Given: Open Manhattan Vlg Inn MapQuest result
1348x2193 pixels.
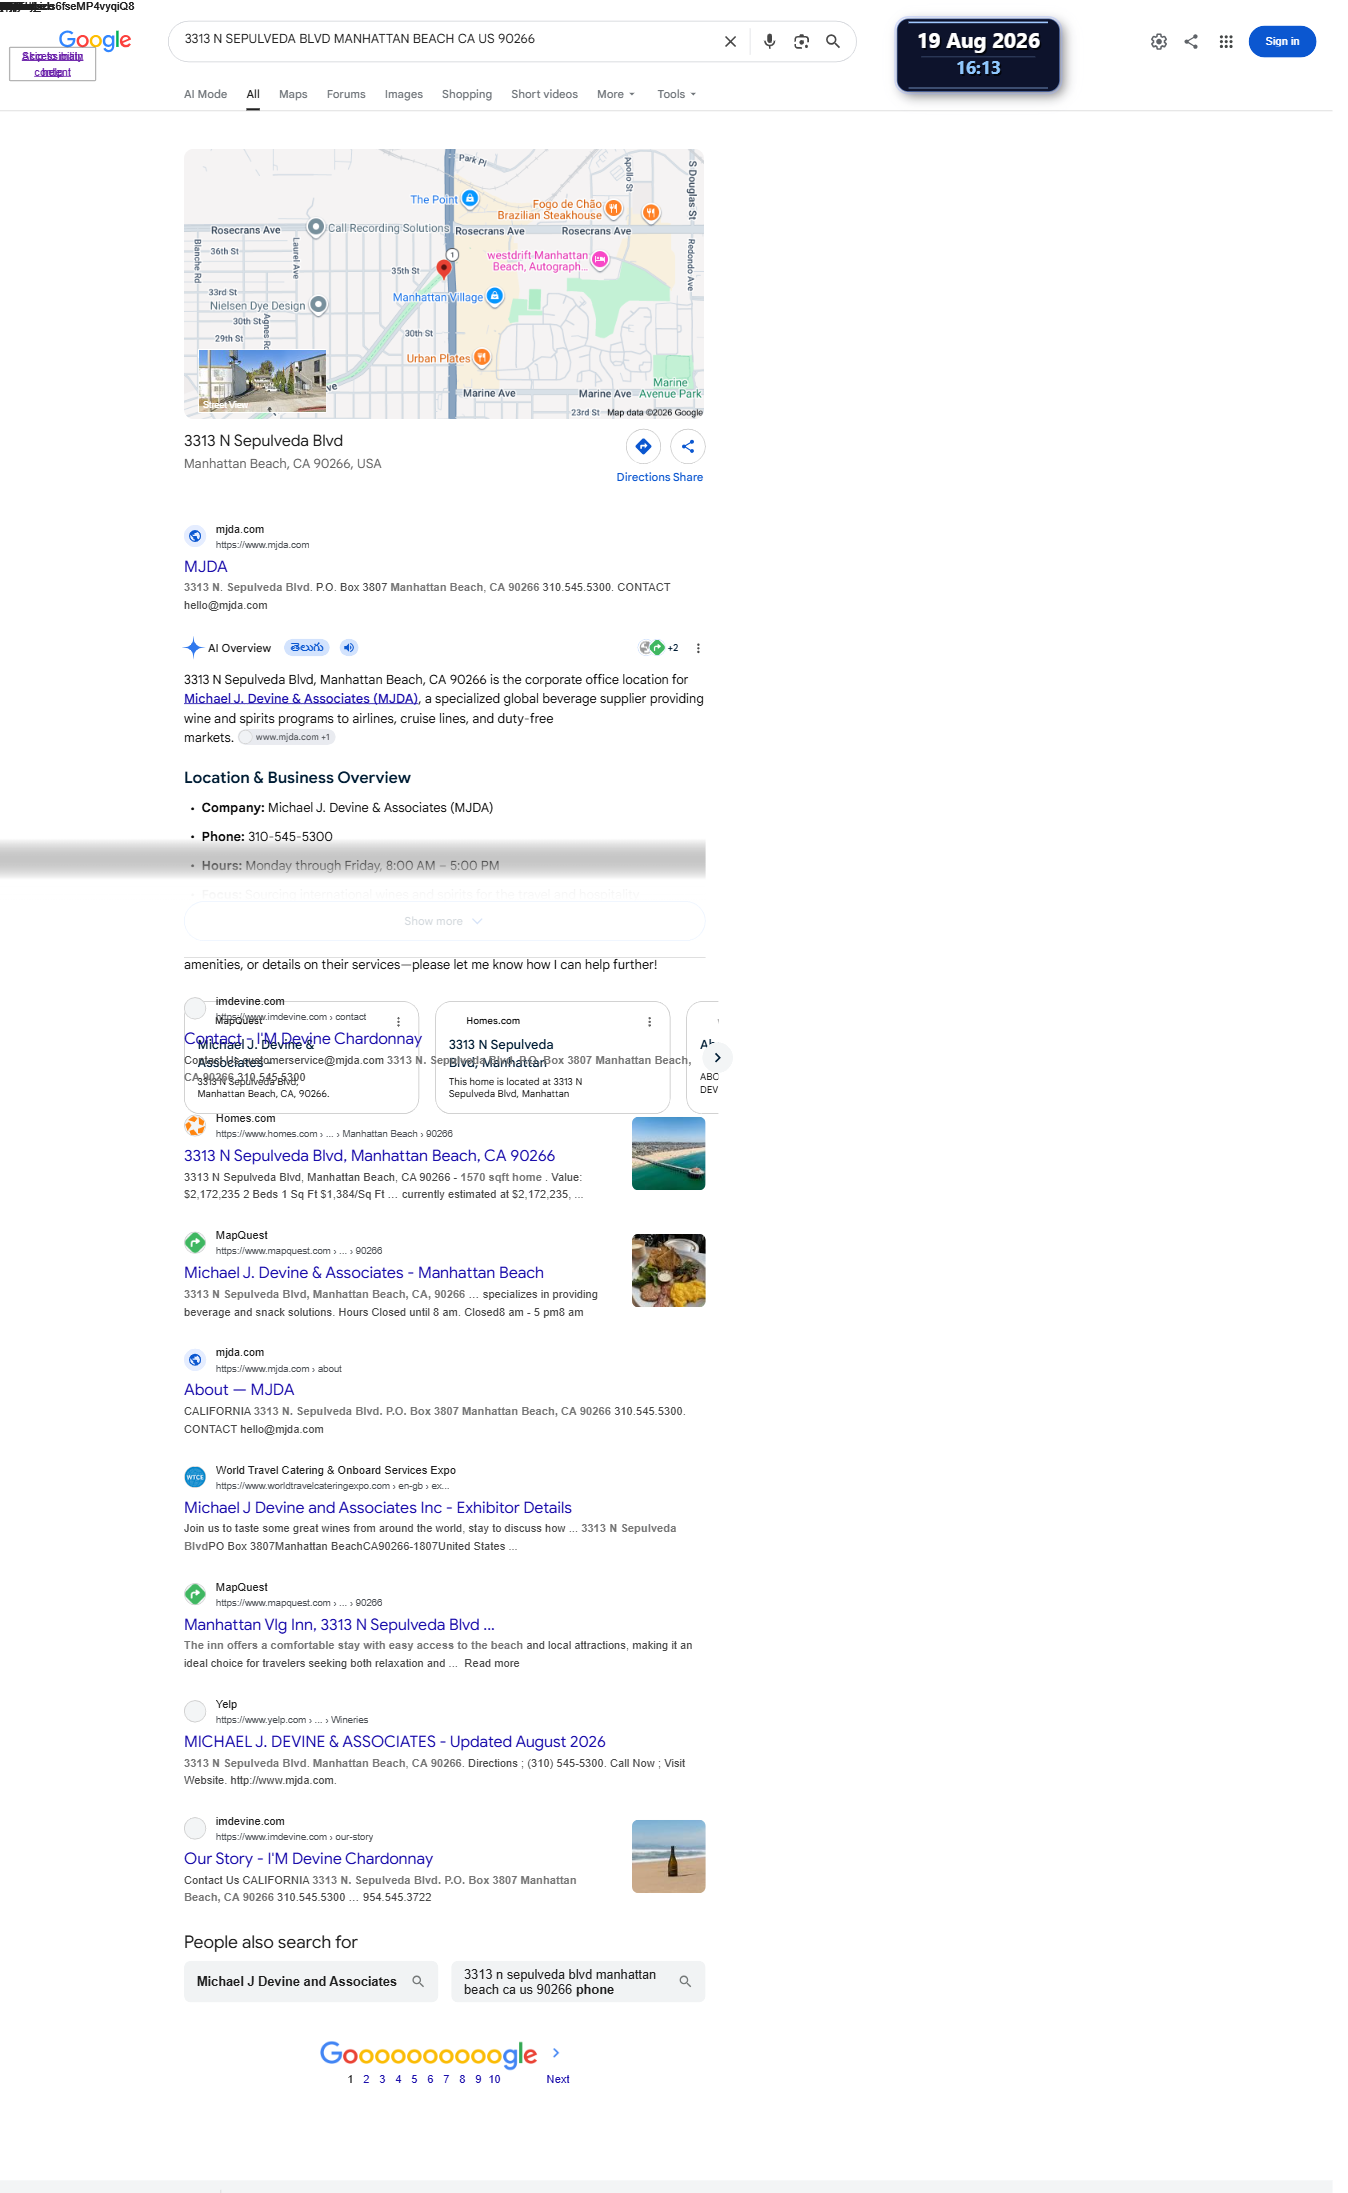Looking at the screenshot, I should [x=339, y=1625].
